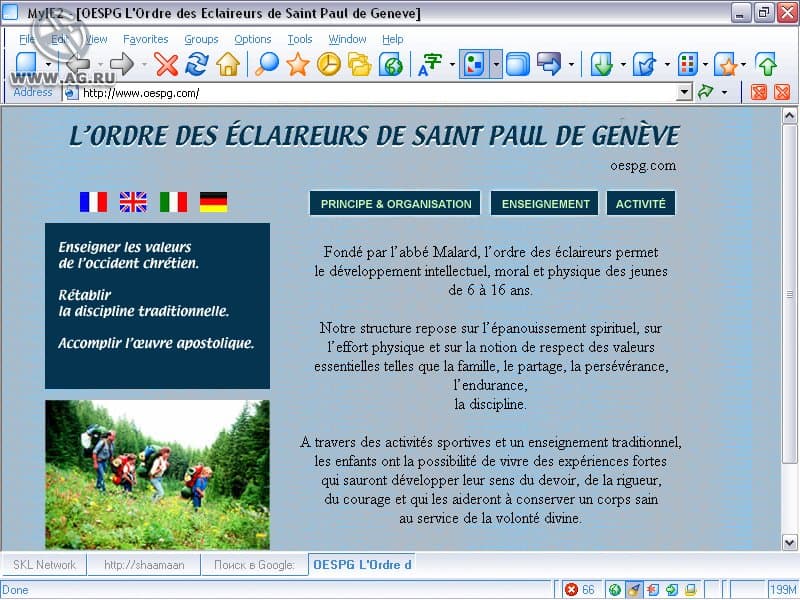Expand the green down arrow icon dropdown
The height and width of the screenshot is (600, 800).
click(x=623, y=65)
